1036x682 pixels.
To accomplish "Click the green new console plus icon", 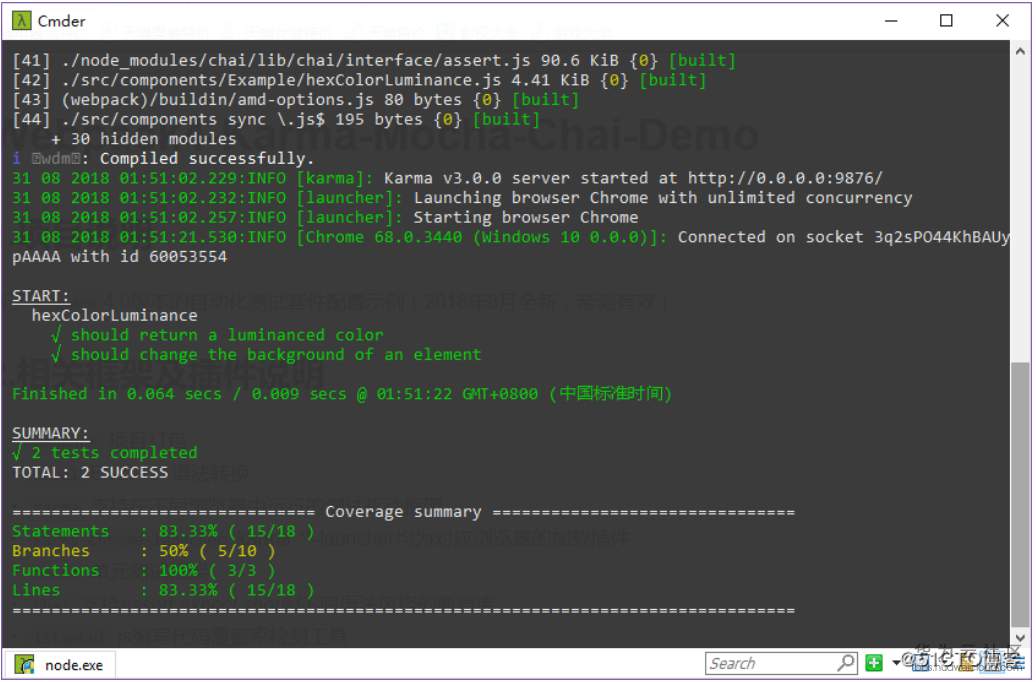I will pyautogui.click(x=873, y=663).
